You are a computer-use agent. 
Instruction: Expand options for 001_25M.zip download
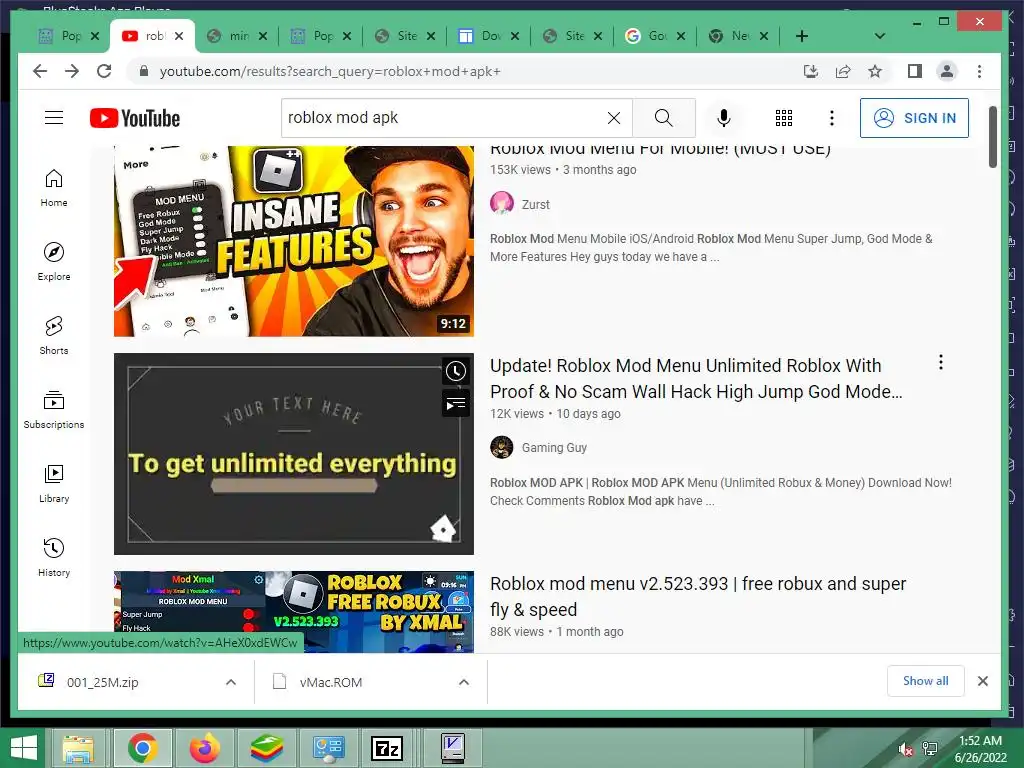point(231,682)
